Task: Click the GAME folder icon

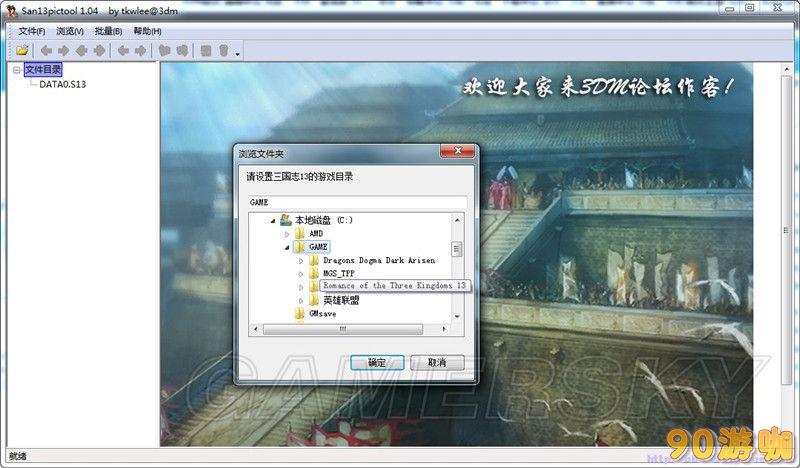Action: [x=300, y=247]
